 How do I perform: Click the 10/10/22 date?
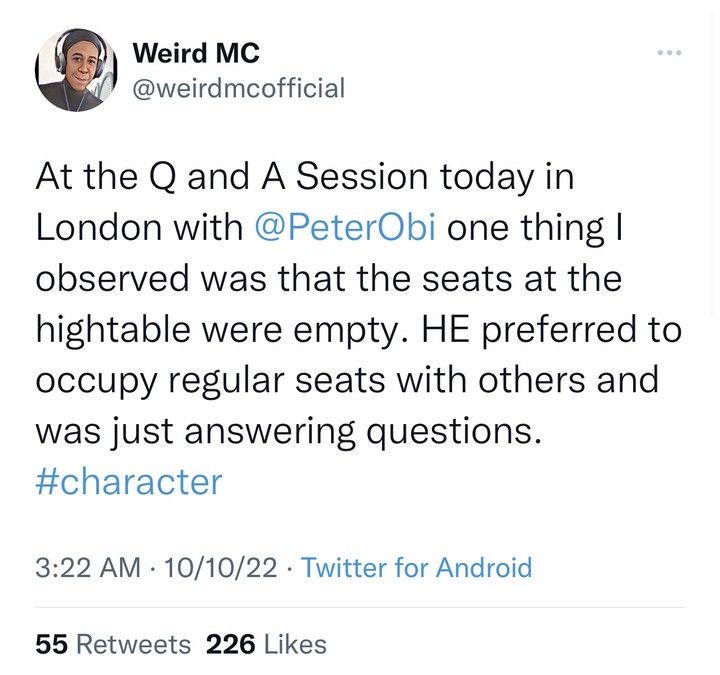click(x=220, y=568)
